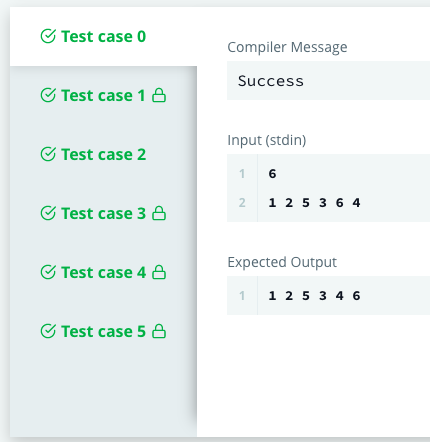Click the Success compiler message box
Screen dimensions: 430x442
pyautogui.click(x=328, y=81)
